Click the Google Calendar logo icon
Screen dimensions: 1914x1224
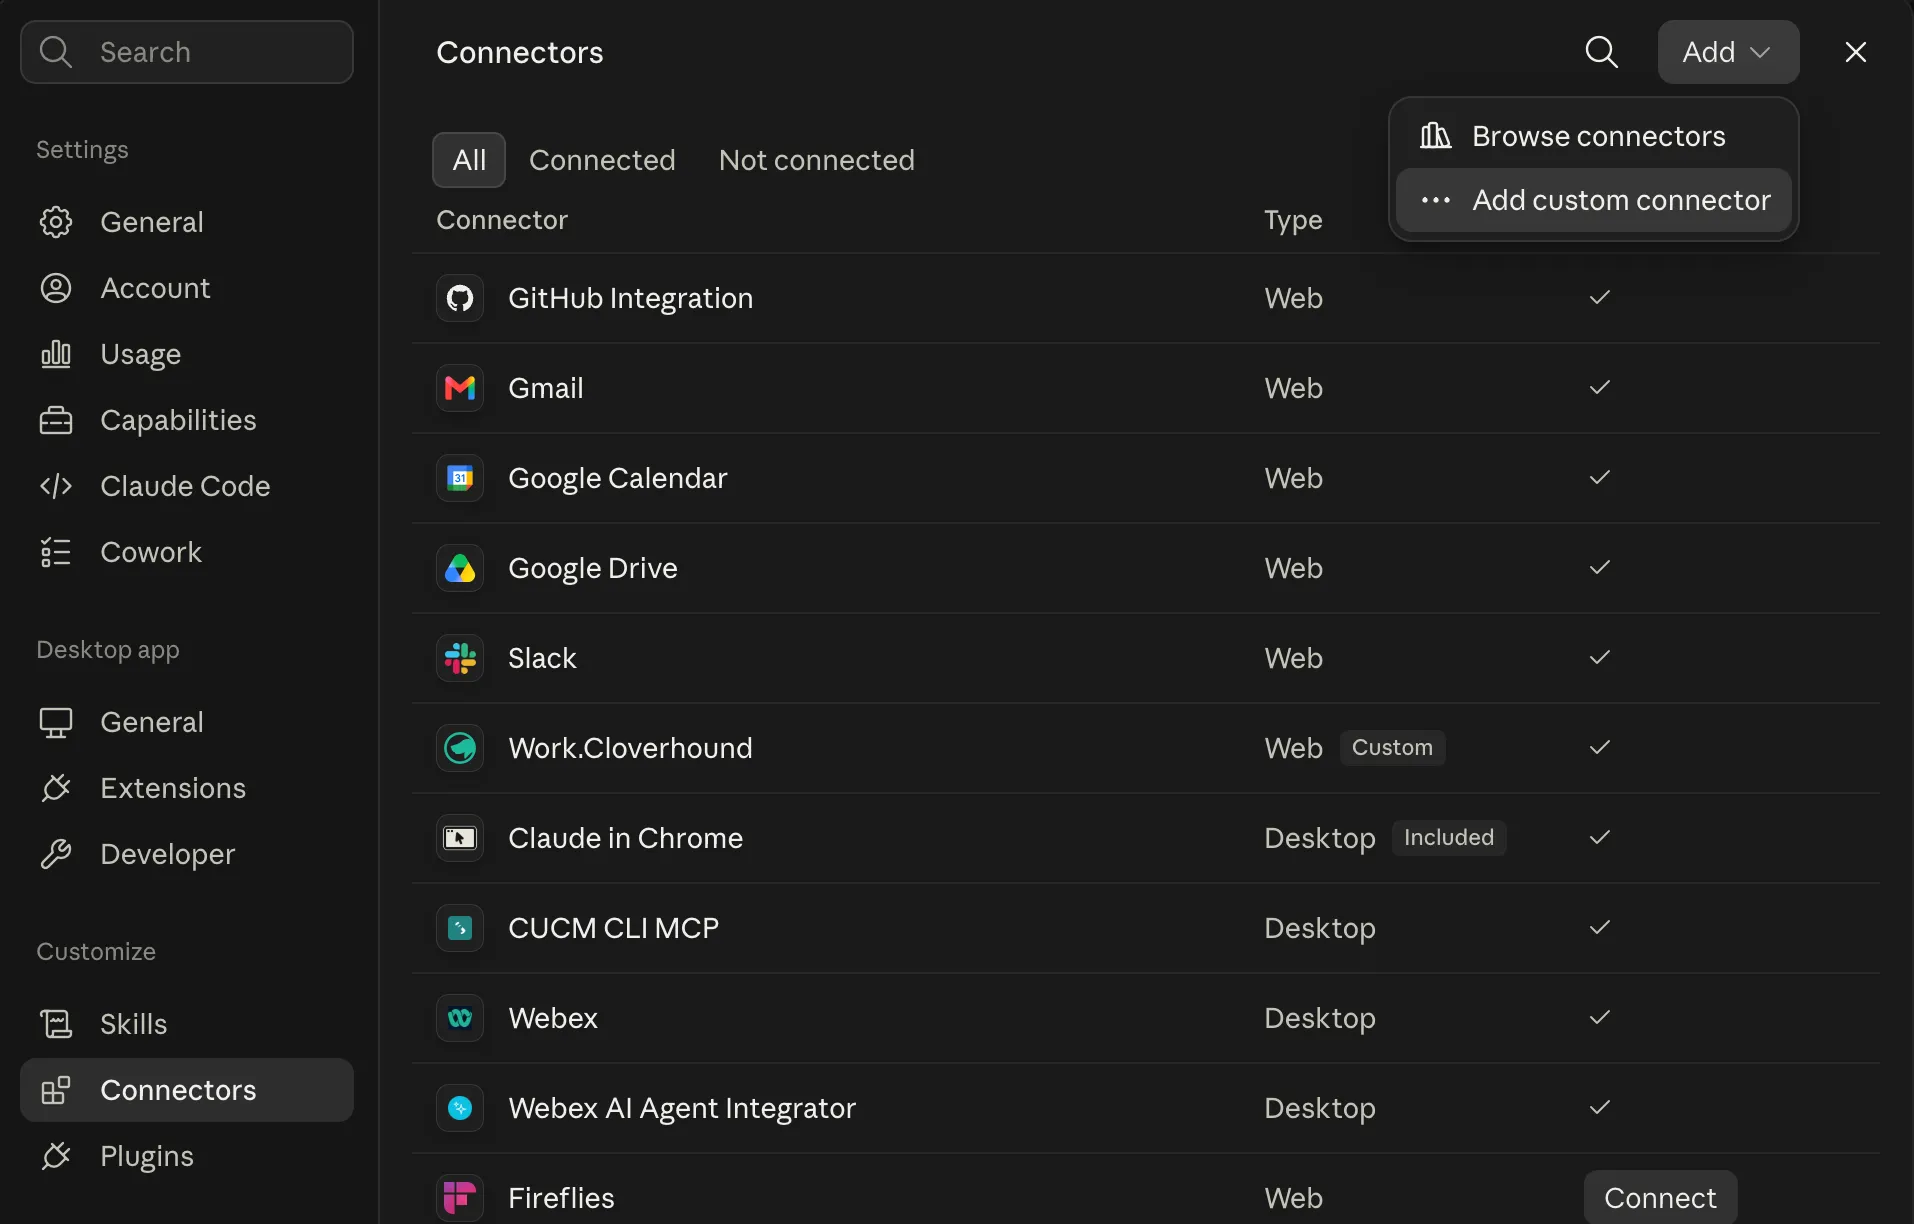(460, 478)
